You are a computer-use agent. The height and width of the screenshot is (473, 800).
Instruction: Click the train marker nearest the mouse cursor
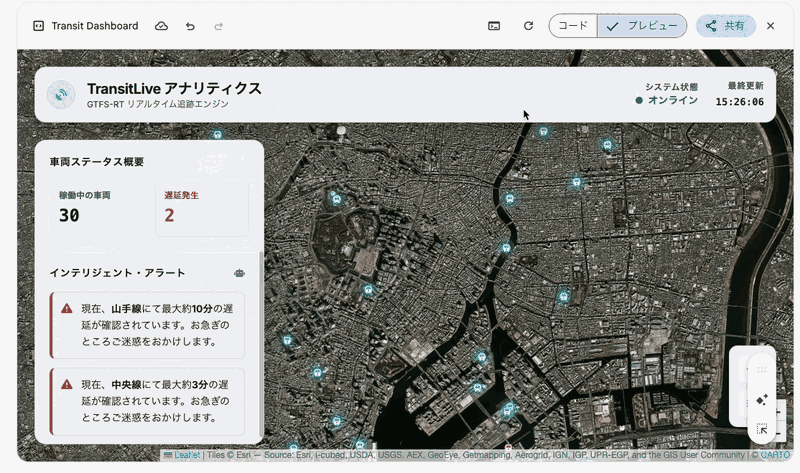click(544, 132)
